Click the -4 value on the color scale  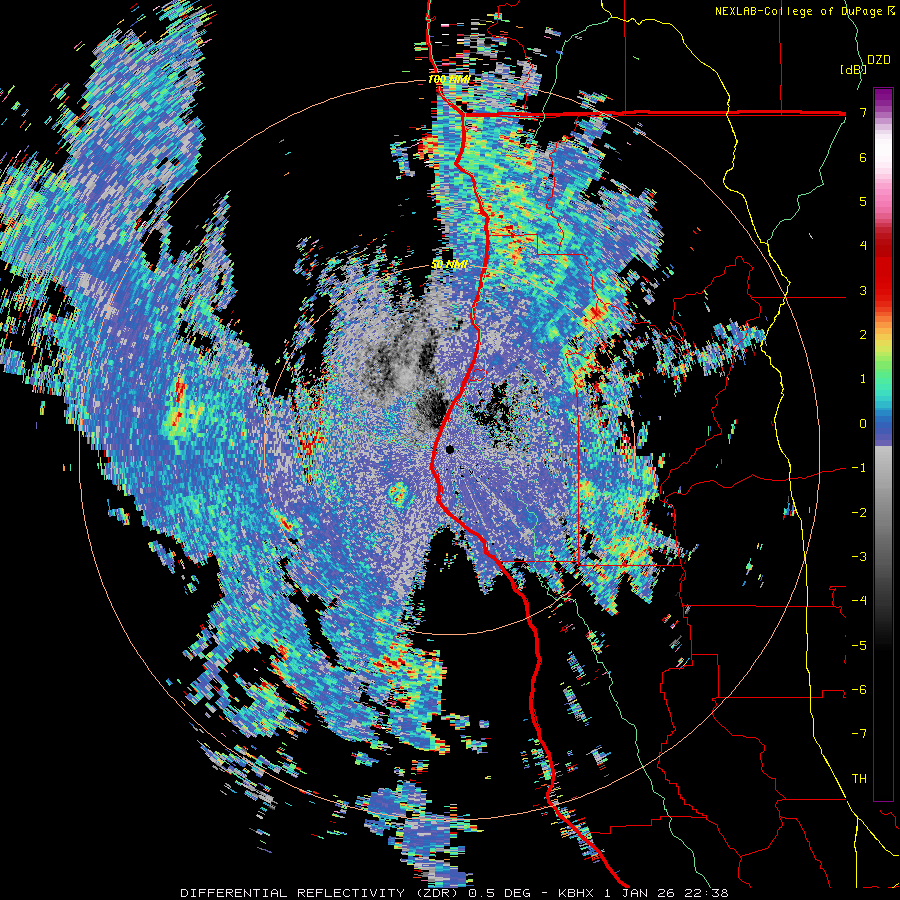pos(859,601)
